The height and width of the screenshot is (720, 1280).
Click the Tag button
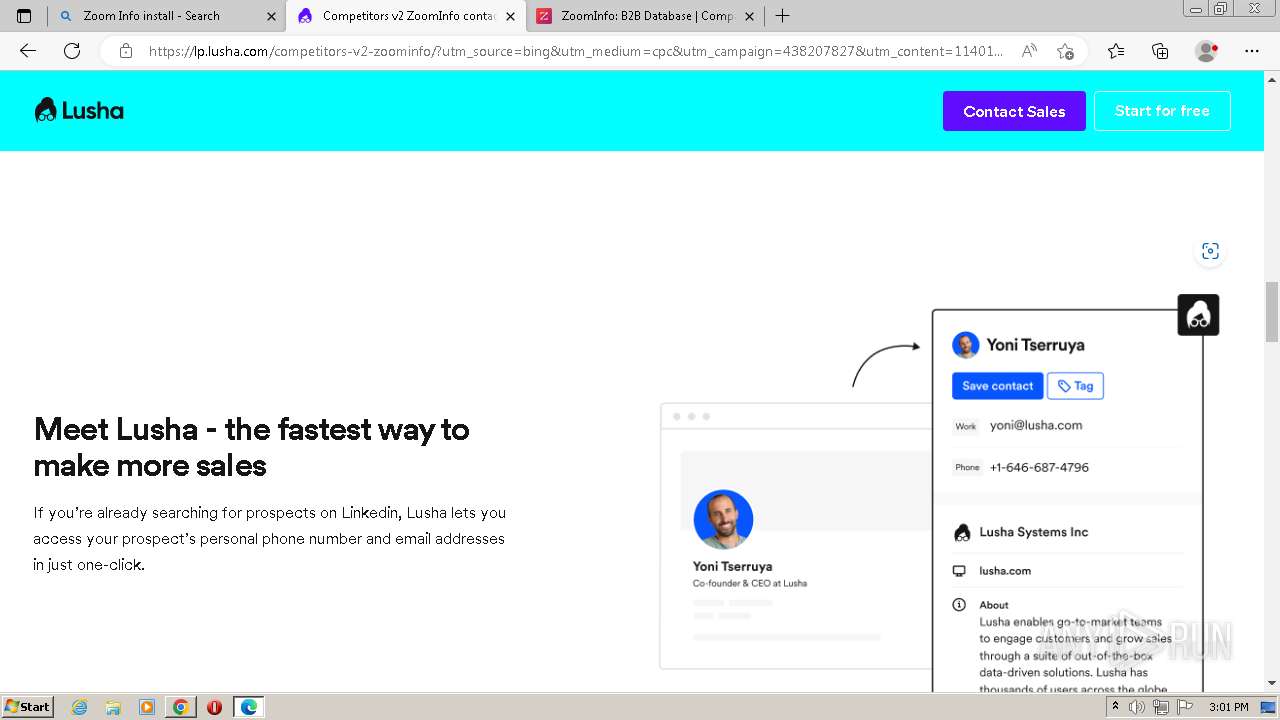(1075, 386)
